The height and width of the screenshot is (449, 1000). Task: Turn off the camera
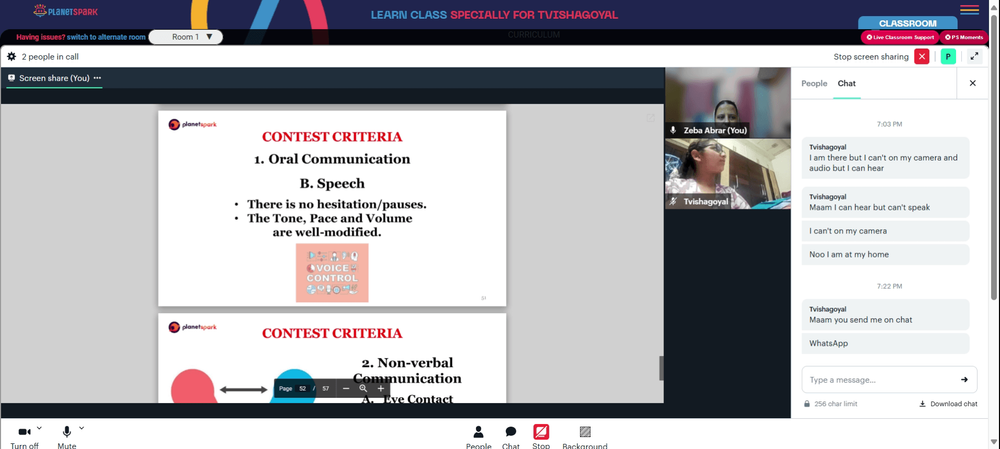25,437
